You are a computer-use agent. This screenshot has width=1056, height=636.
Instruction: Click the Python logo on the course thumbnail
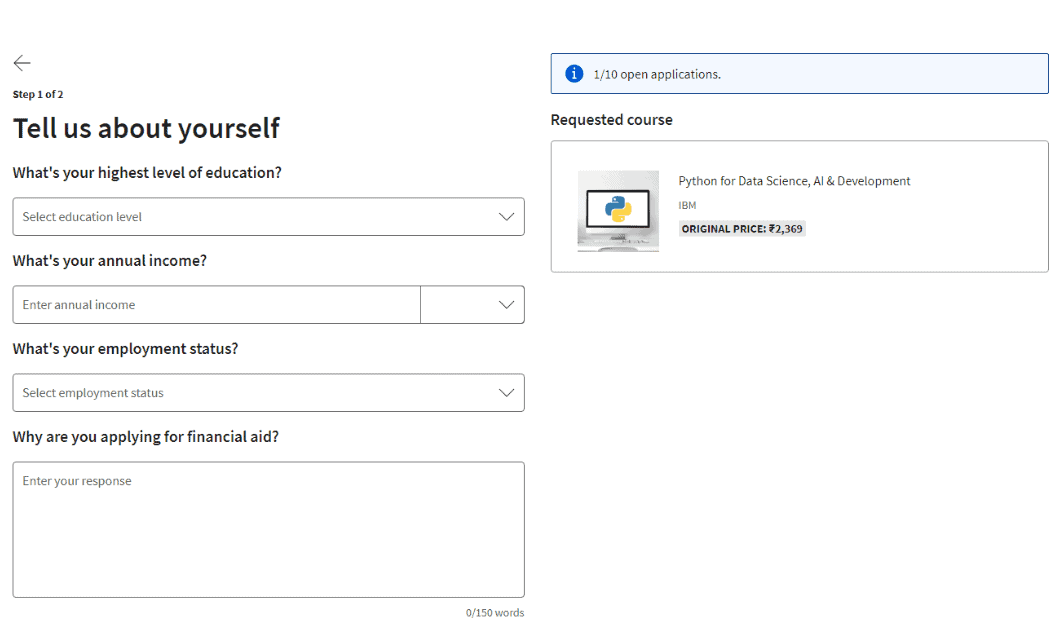click(618, 207)
